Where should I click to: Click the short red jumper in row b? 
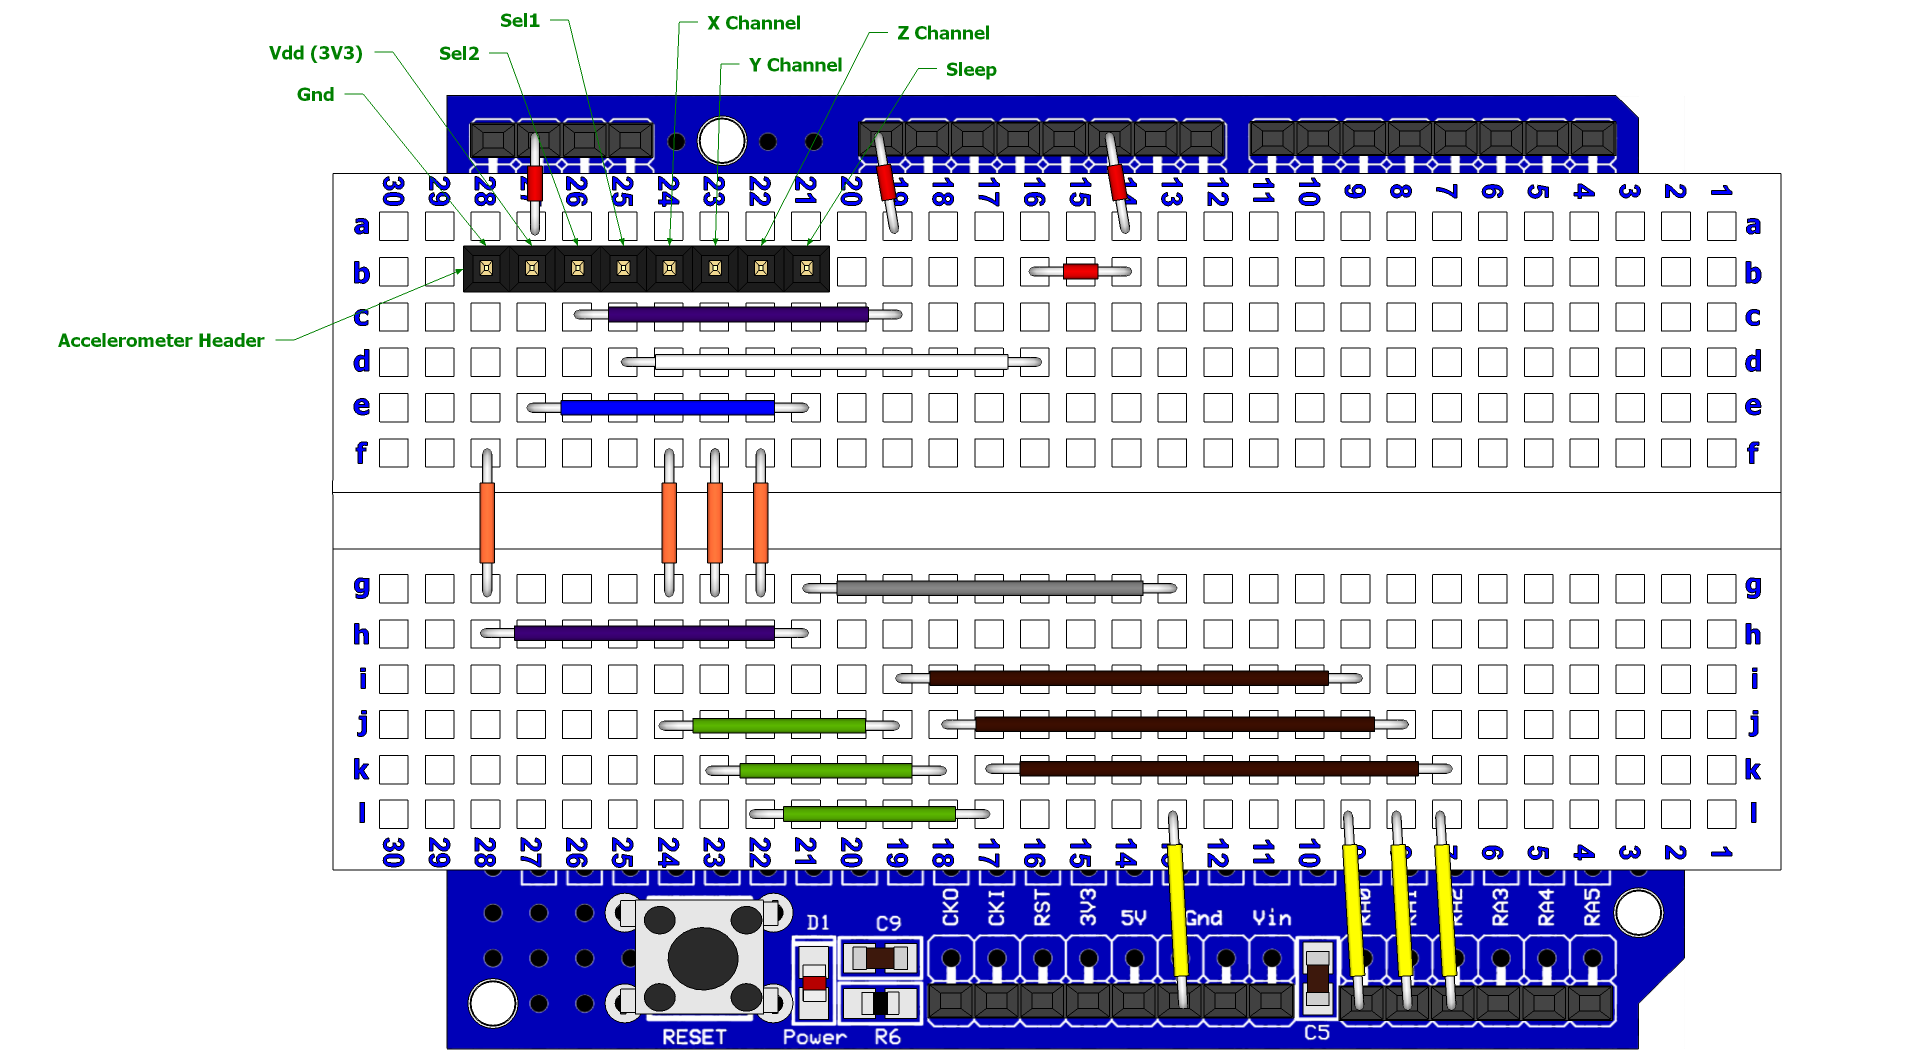click(x=1080, y=271)
